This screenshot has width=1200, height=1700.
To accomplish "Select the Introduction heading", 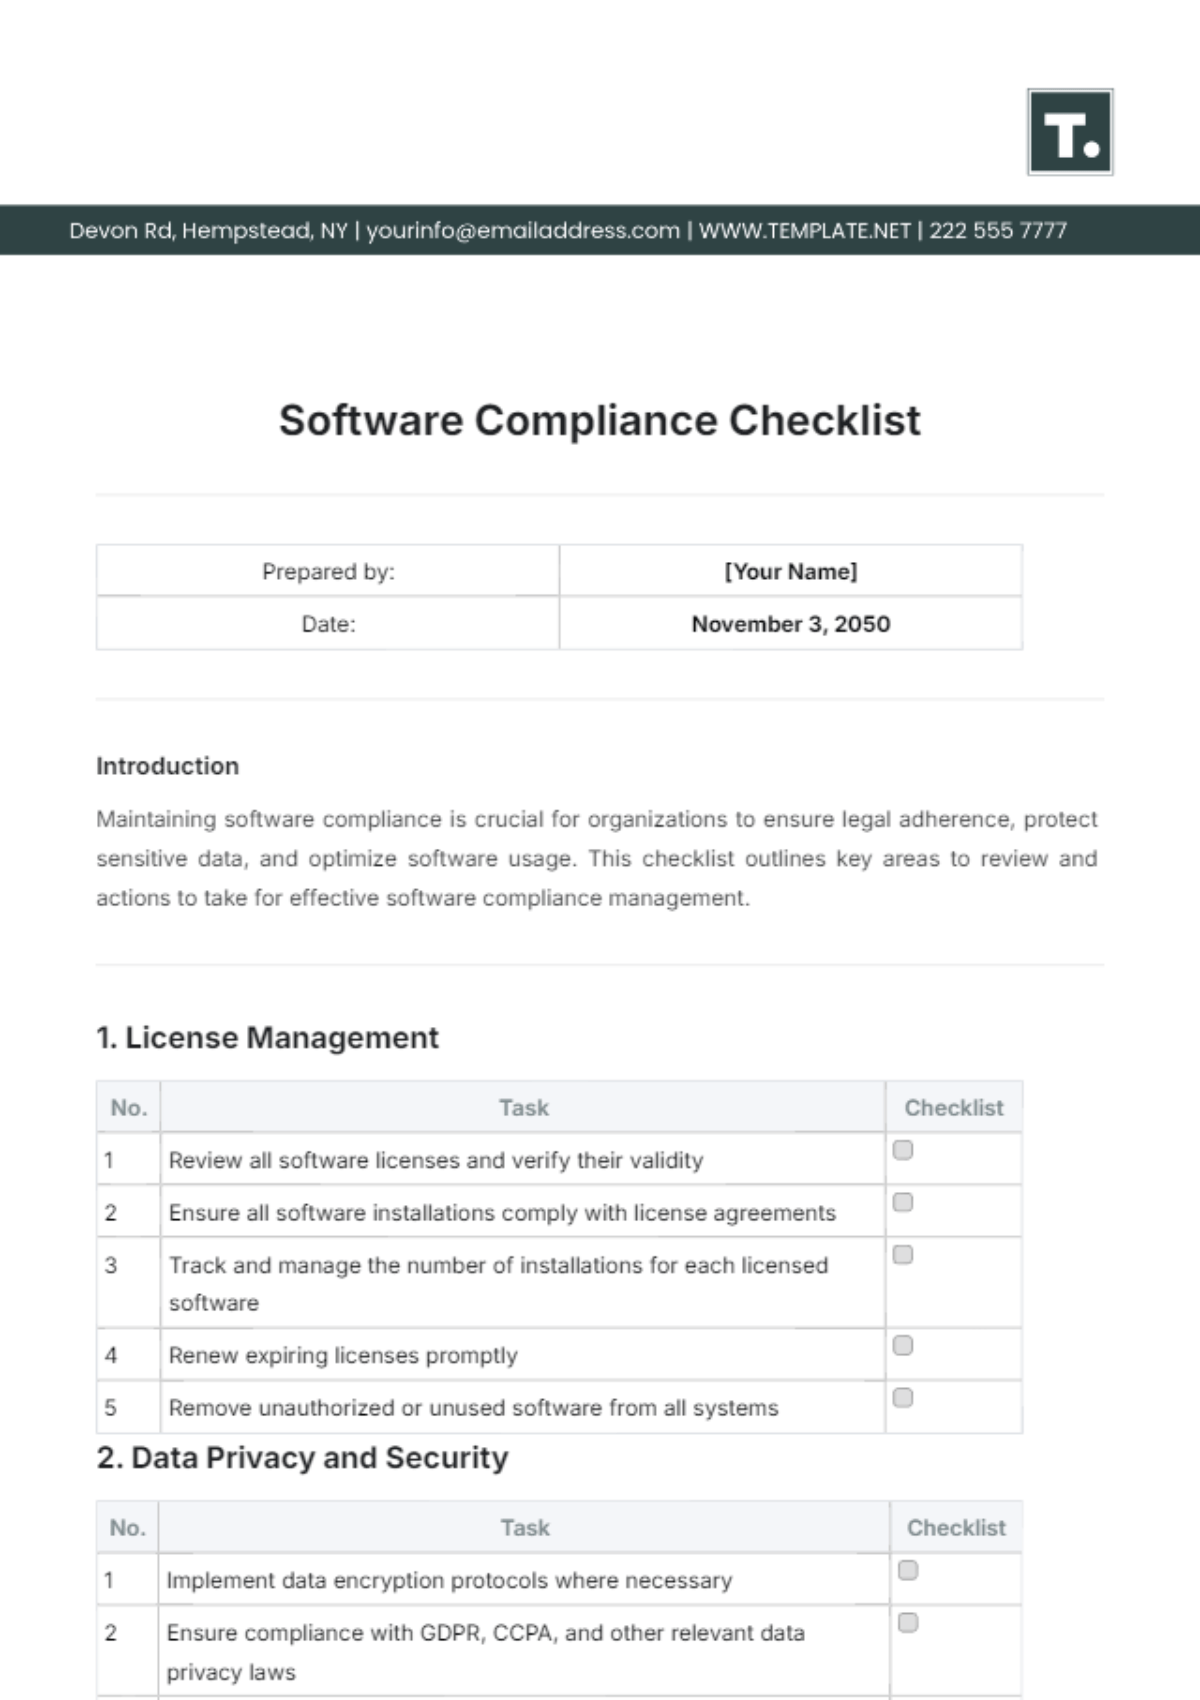I will (x=168, y=766).
